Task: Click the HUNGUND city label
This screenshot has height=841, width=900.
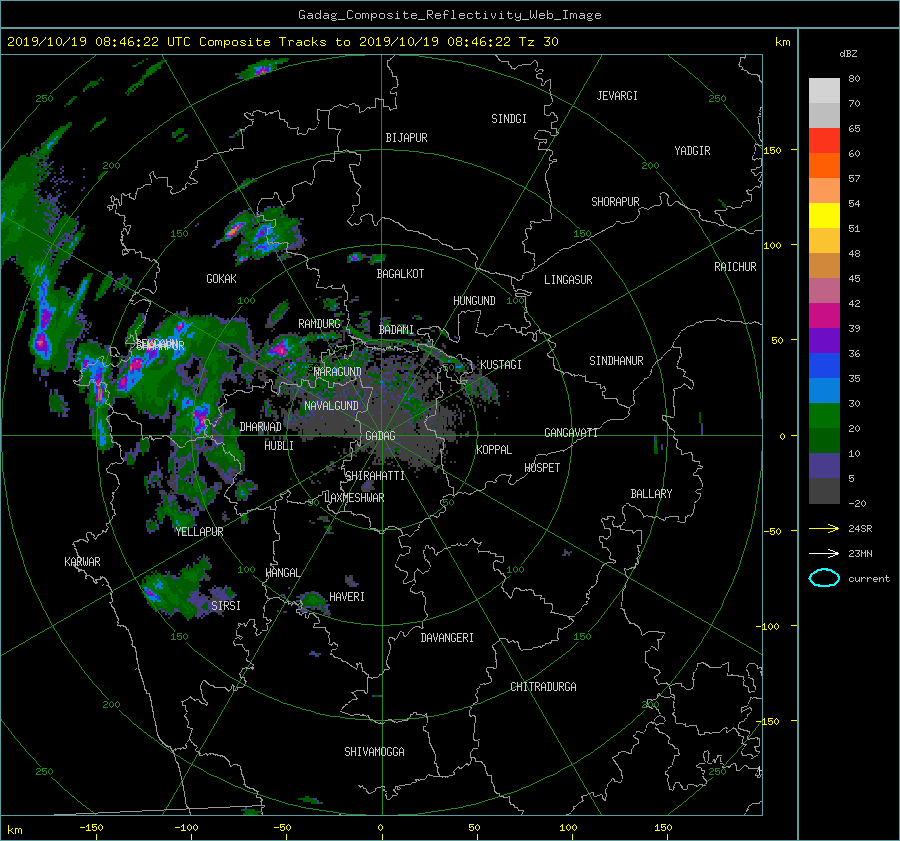Action: coord(474,301)
